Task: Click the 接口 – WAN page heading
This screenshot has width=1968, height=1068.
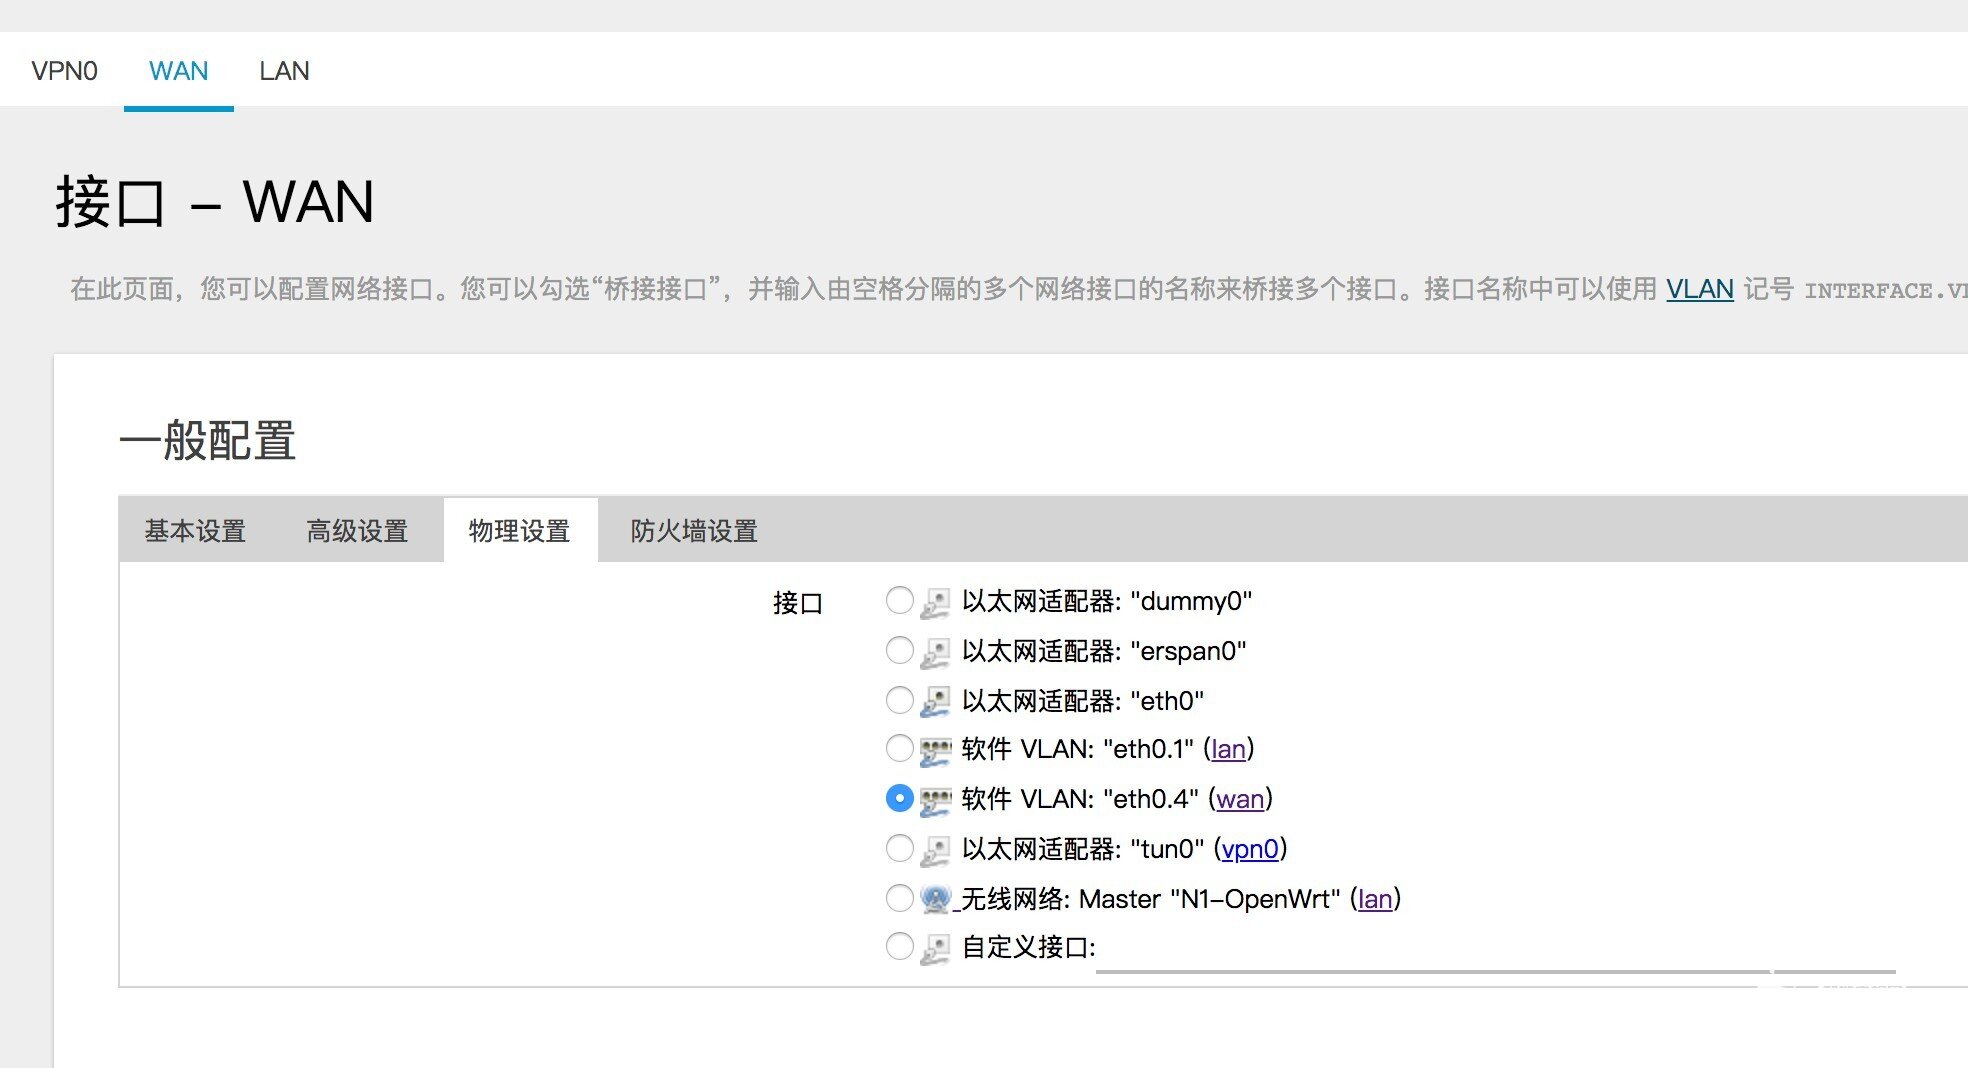Action: 215,202
